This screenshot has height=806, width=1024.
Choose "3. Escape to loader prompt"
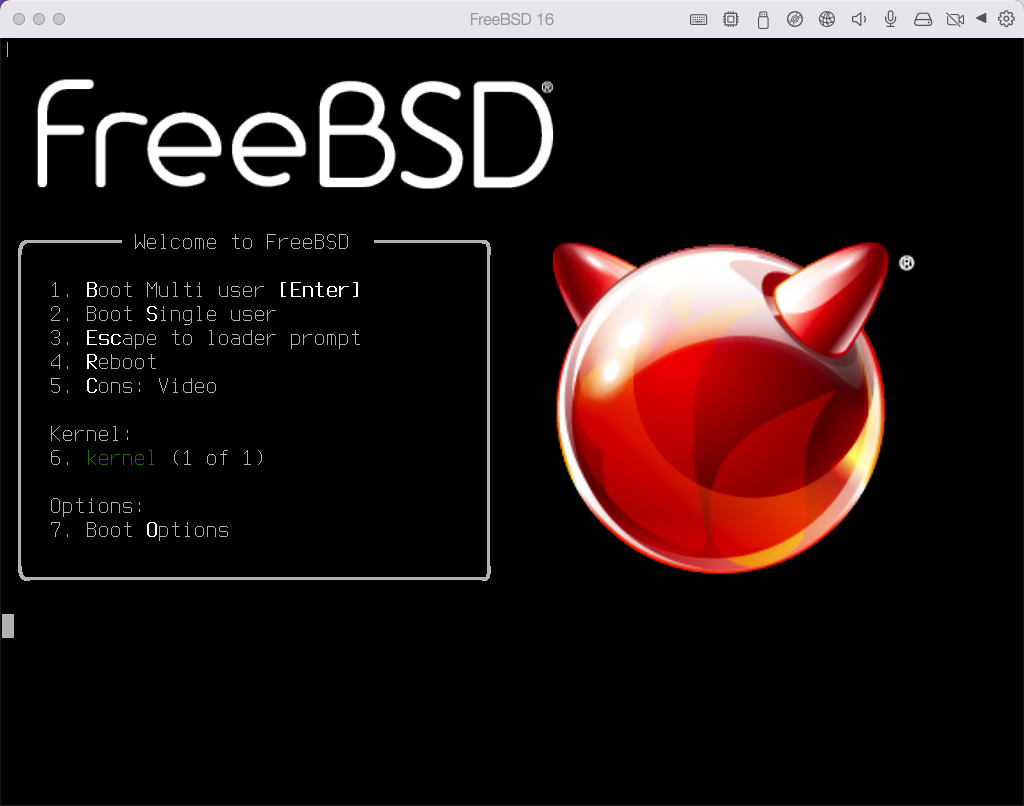tap(205, 338)
